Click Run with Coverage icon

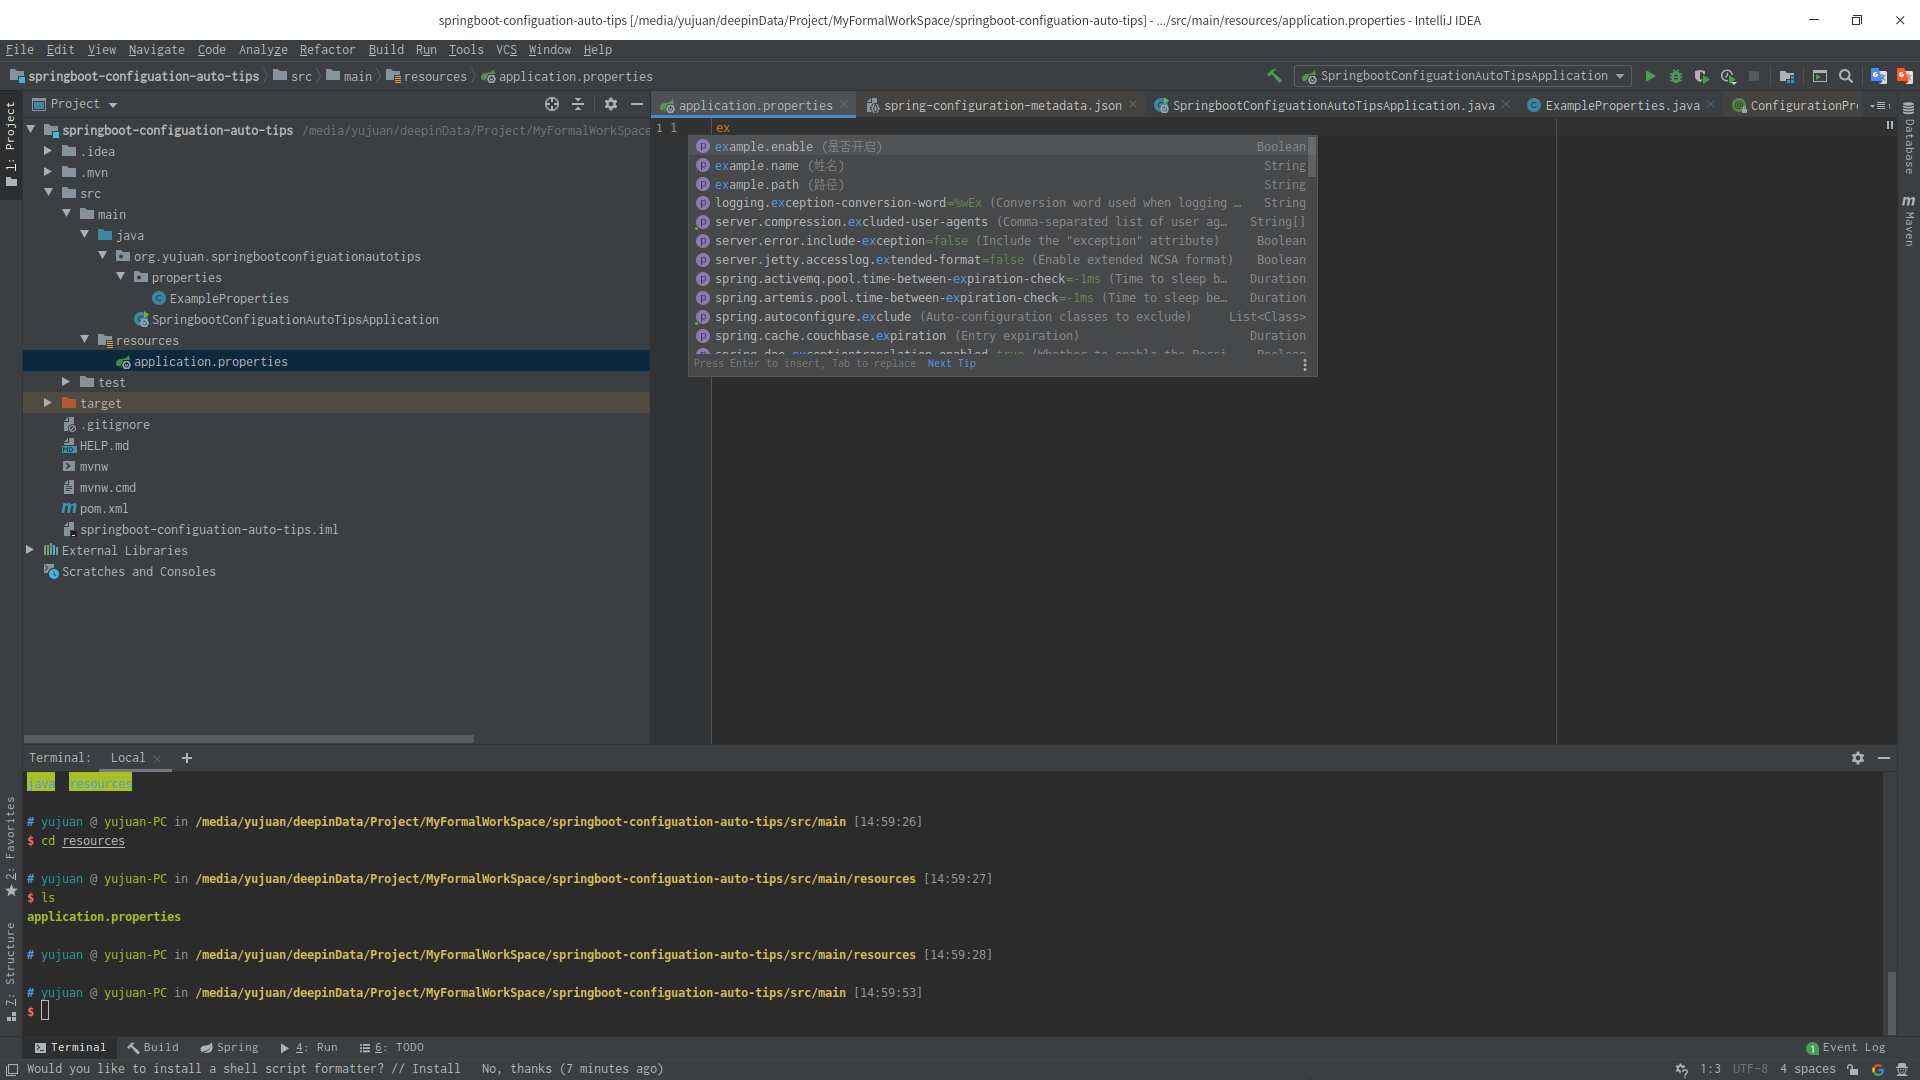[1701, 76]
